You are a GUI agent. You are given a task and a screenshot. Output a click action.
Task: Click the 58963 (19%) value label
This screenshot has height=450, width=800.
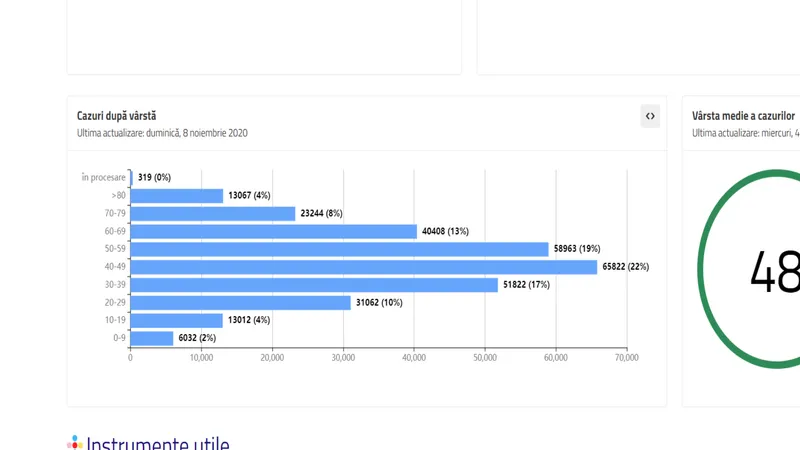[x=577, y=249]
